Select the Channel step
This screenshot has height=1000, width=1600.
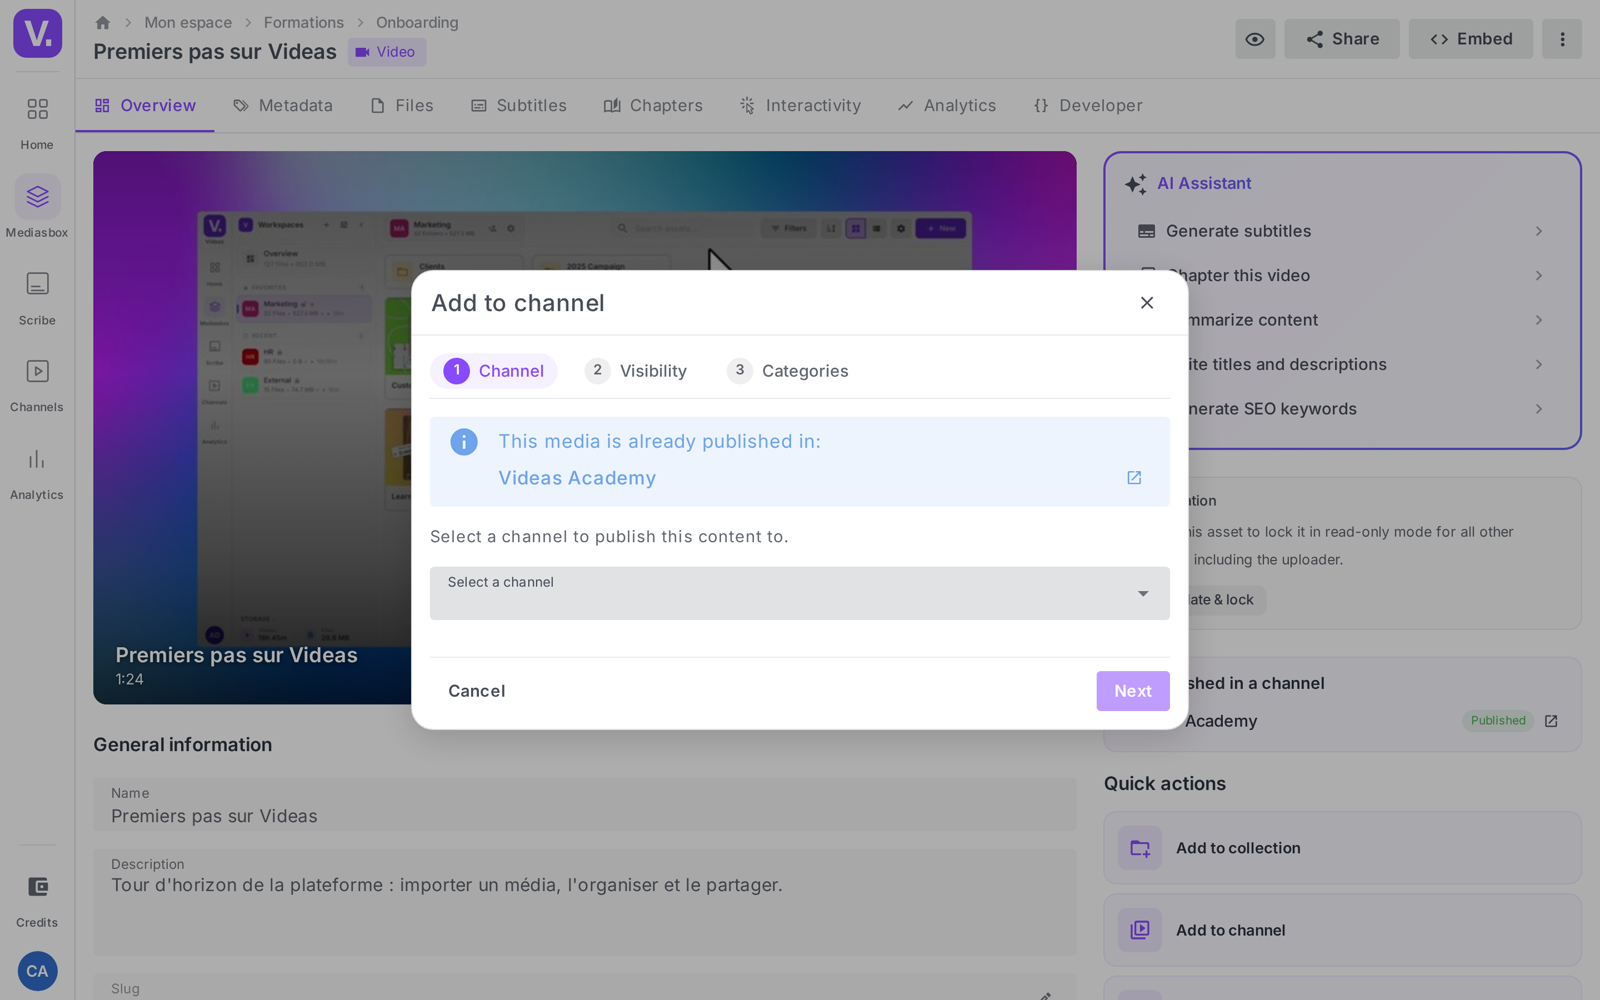pyautogui.click(x=494, y=371)
